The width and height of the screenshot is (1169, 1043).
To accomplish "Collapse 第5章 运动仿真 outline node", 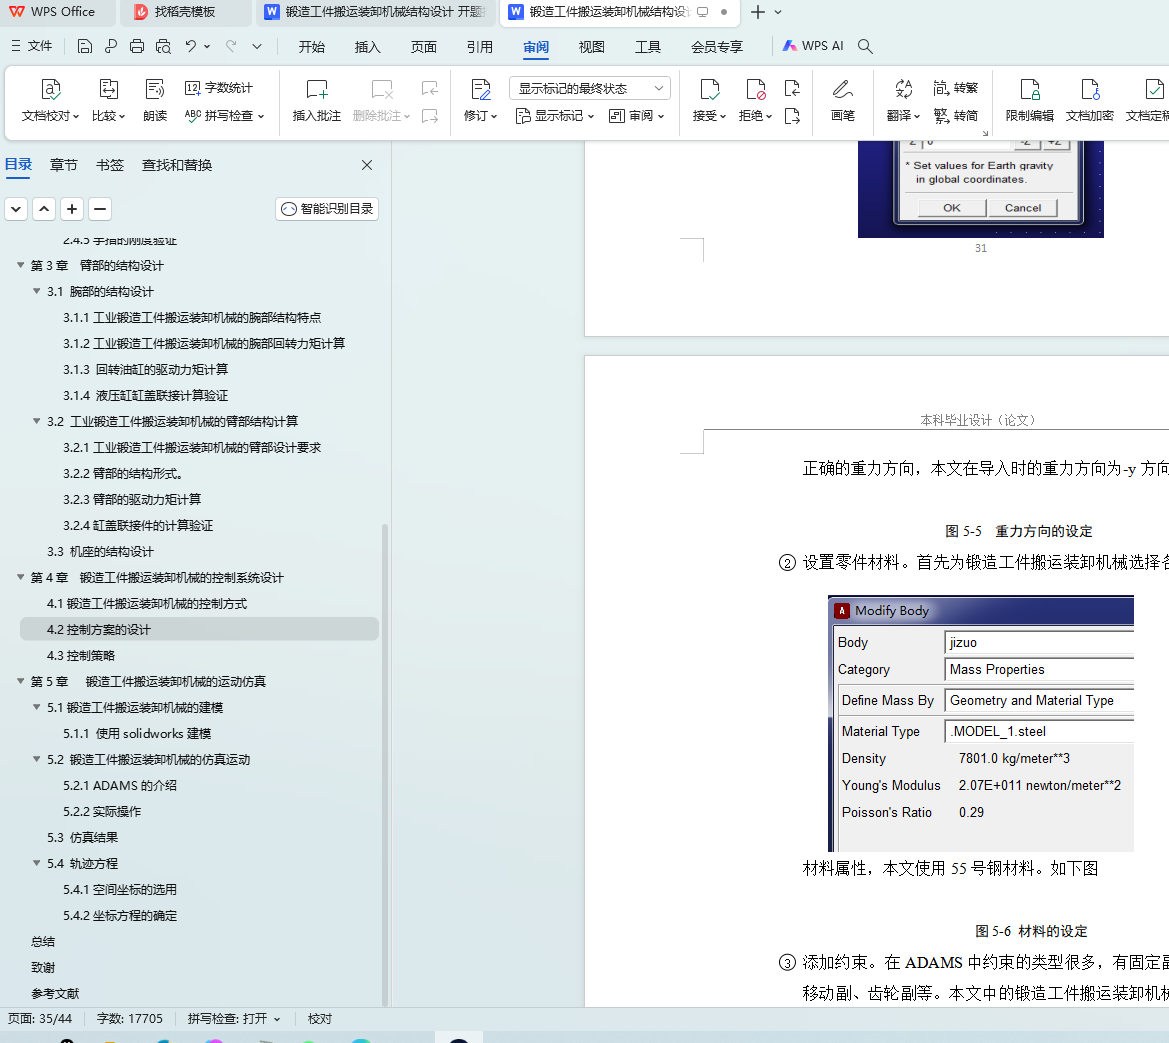I will click(20, 681).
